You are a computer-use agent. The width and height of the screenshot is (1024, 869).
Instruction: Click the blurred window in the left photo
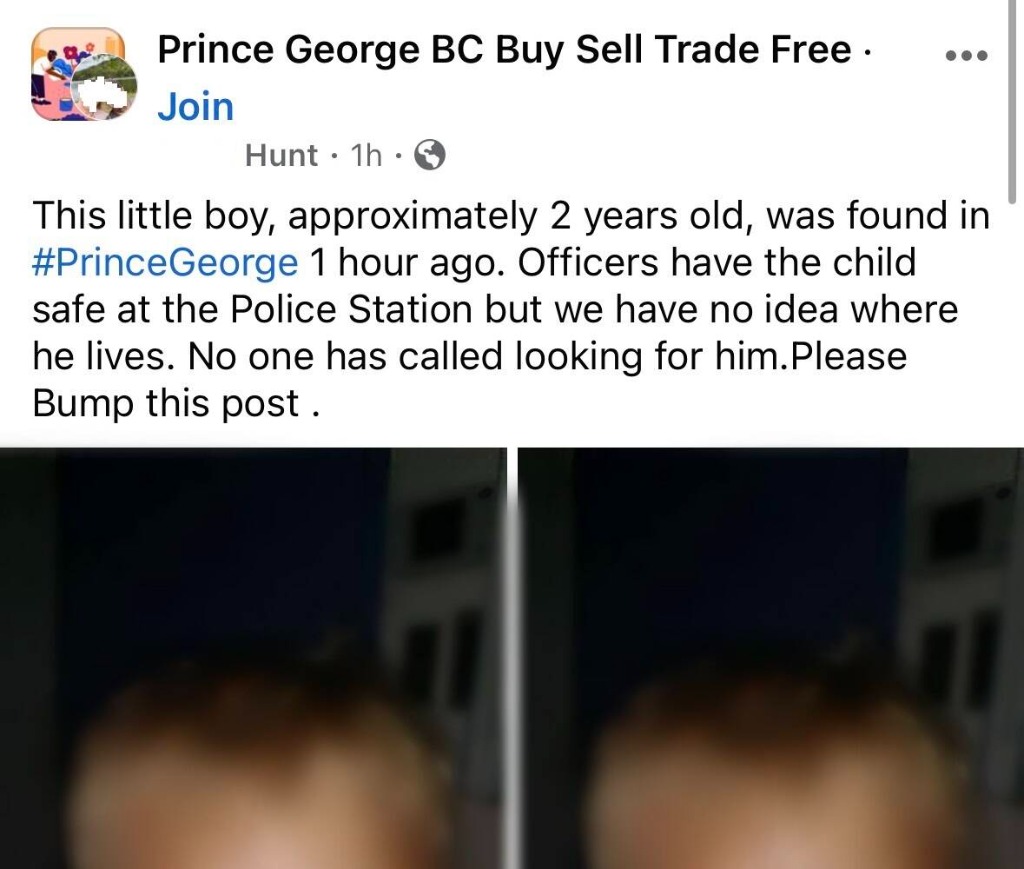tap(440, 530)
